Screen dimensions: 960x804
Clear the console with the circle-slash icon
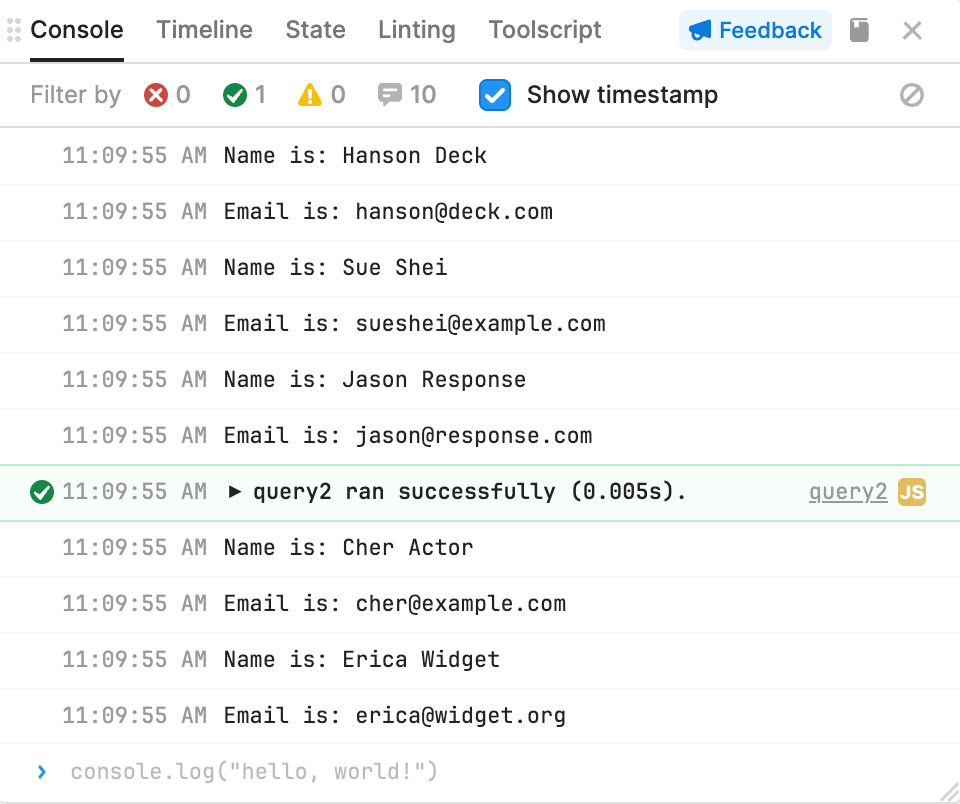click(912, 95)
